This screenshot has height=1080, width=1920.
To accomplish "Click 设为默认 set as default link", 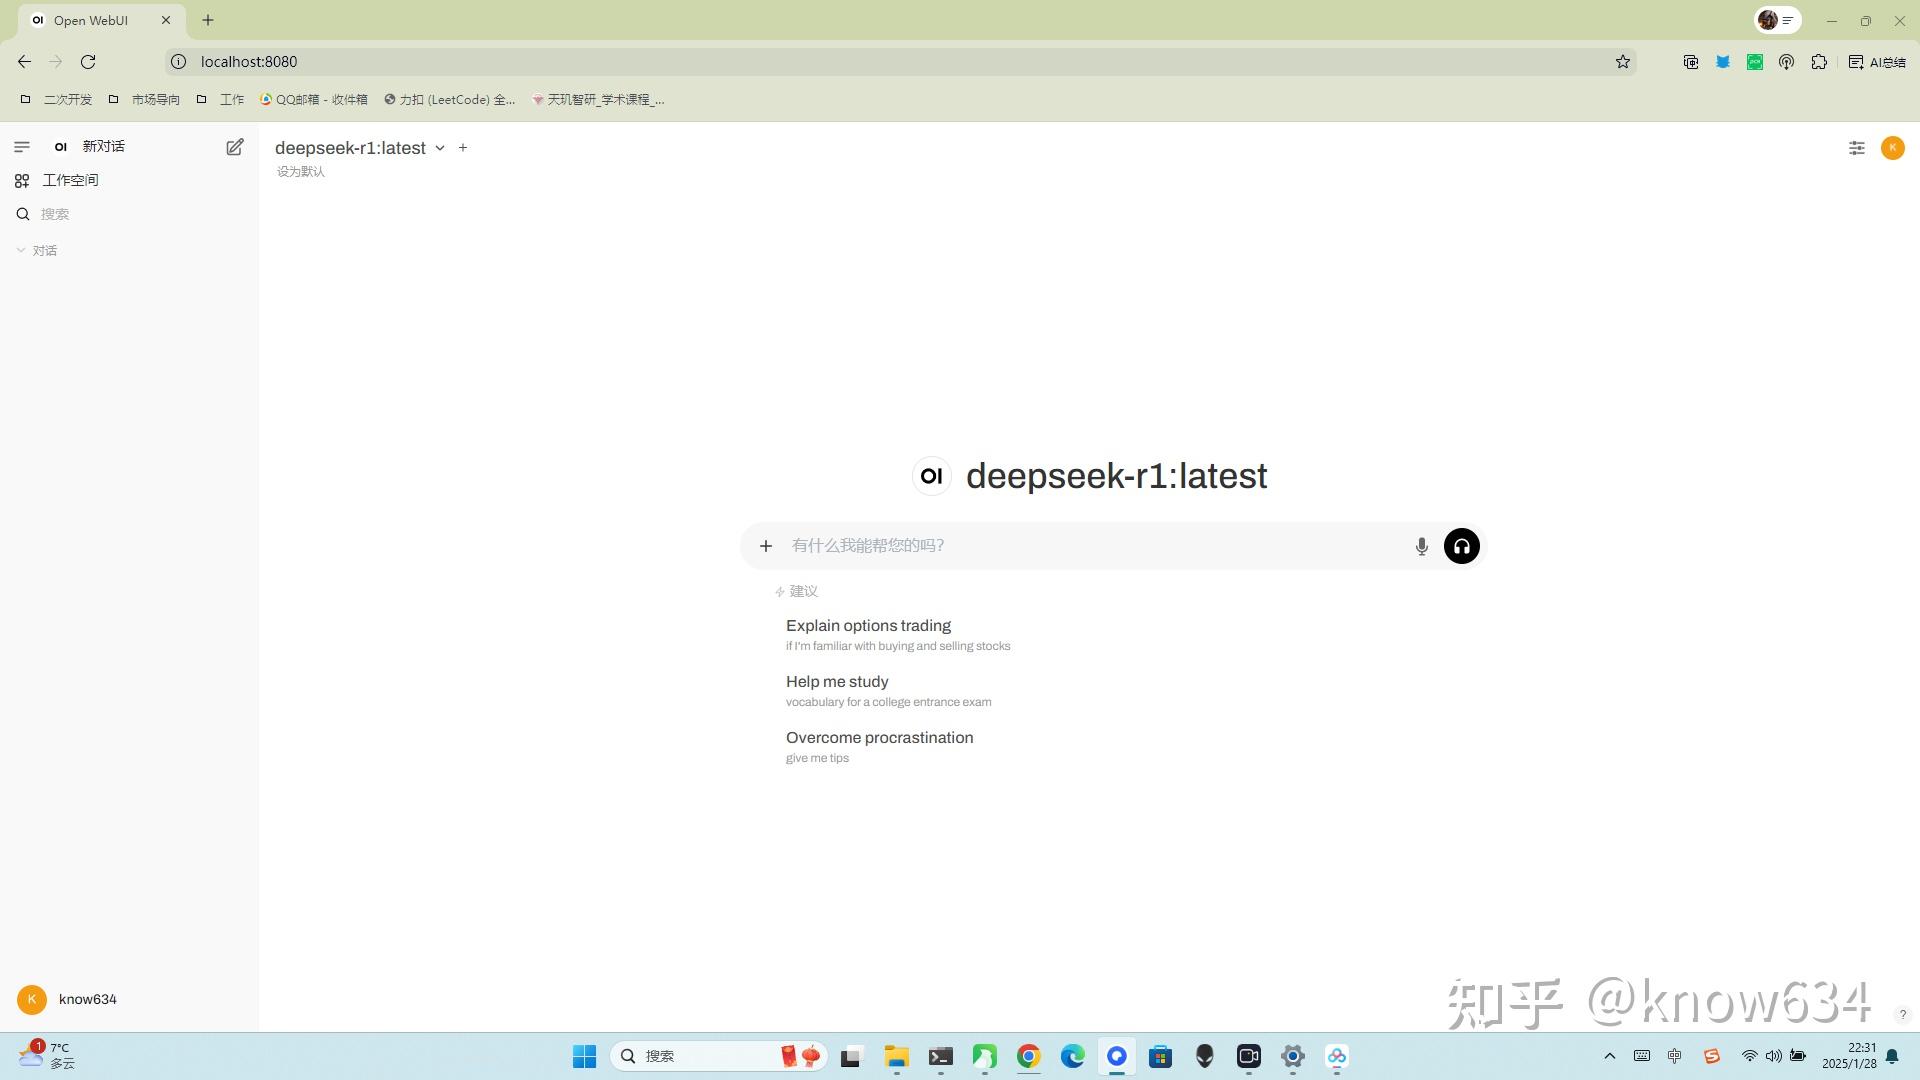I will tap(301, 171).
